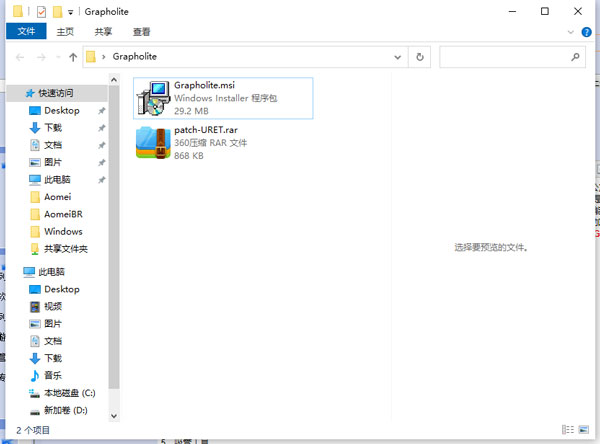Image resolution: width=600 pixels, height=444 pixels.
Task: Click navigation pane scrollbar up arrow
Action: [114, 80]
